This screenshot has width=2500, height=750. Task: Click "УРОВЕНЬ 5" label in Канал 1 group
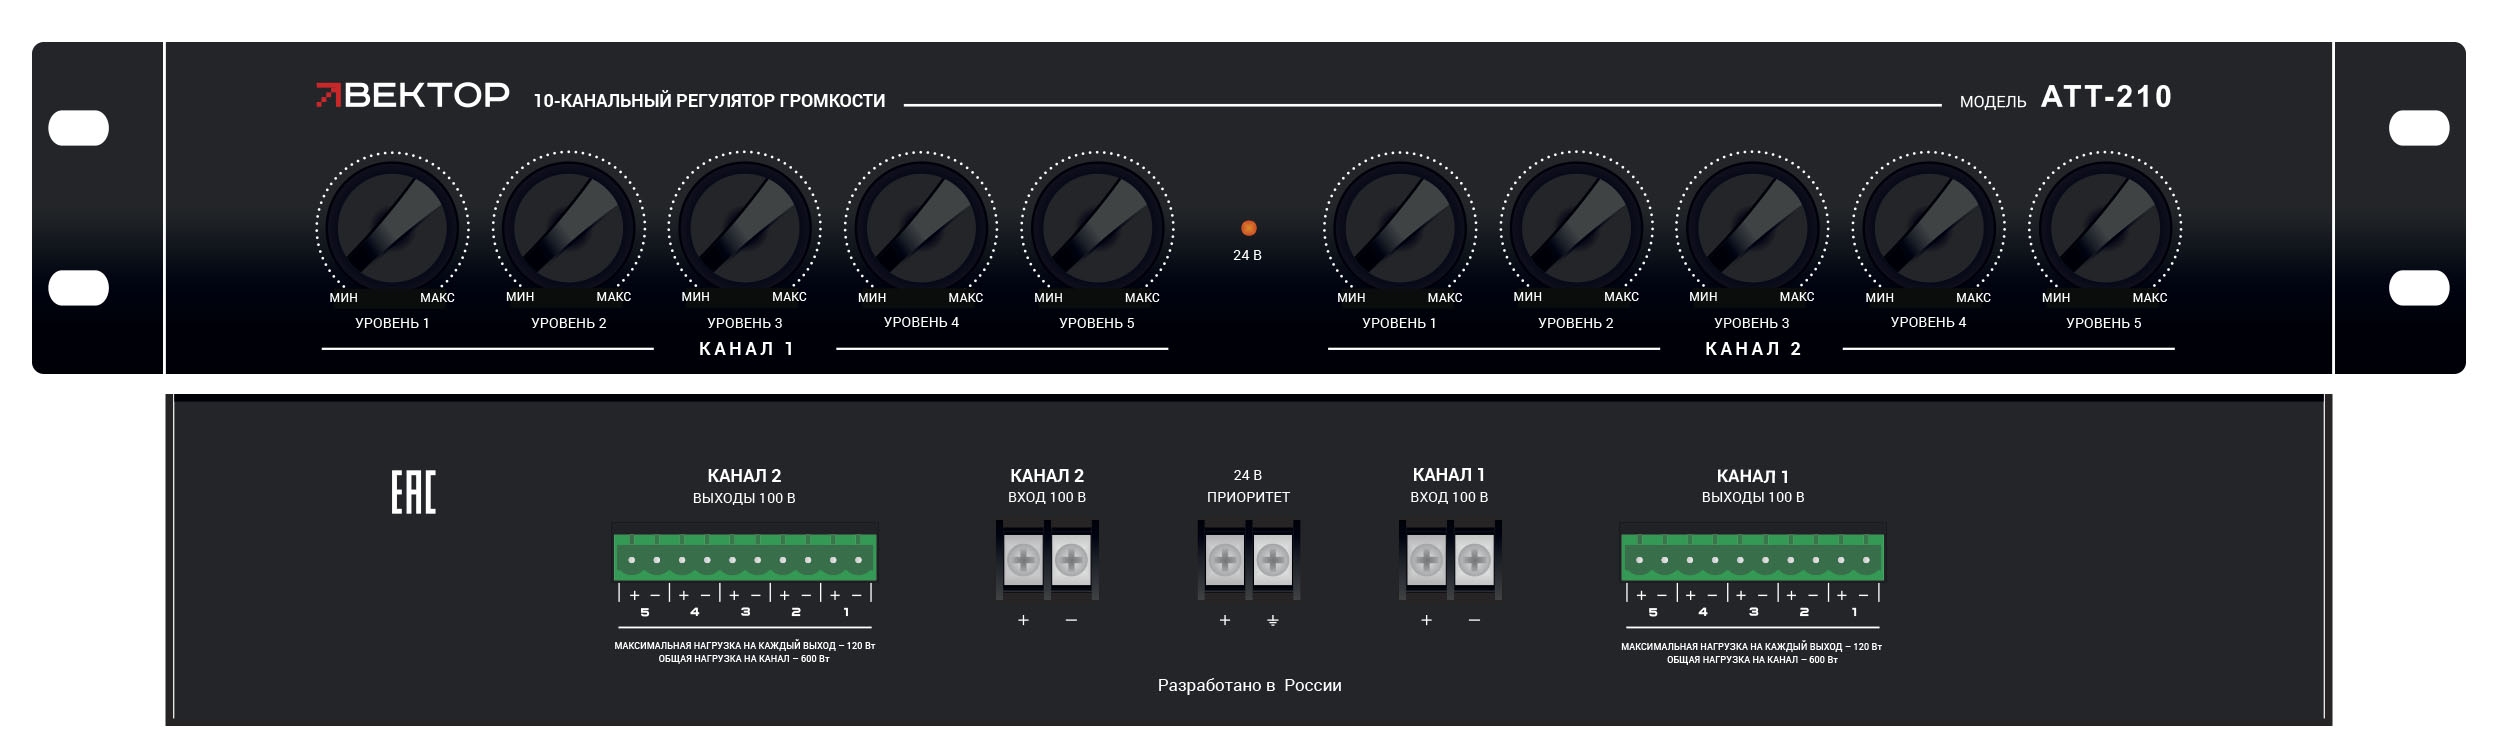point(1097,323)
